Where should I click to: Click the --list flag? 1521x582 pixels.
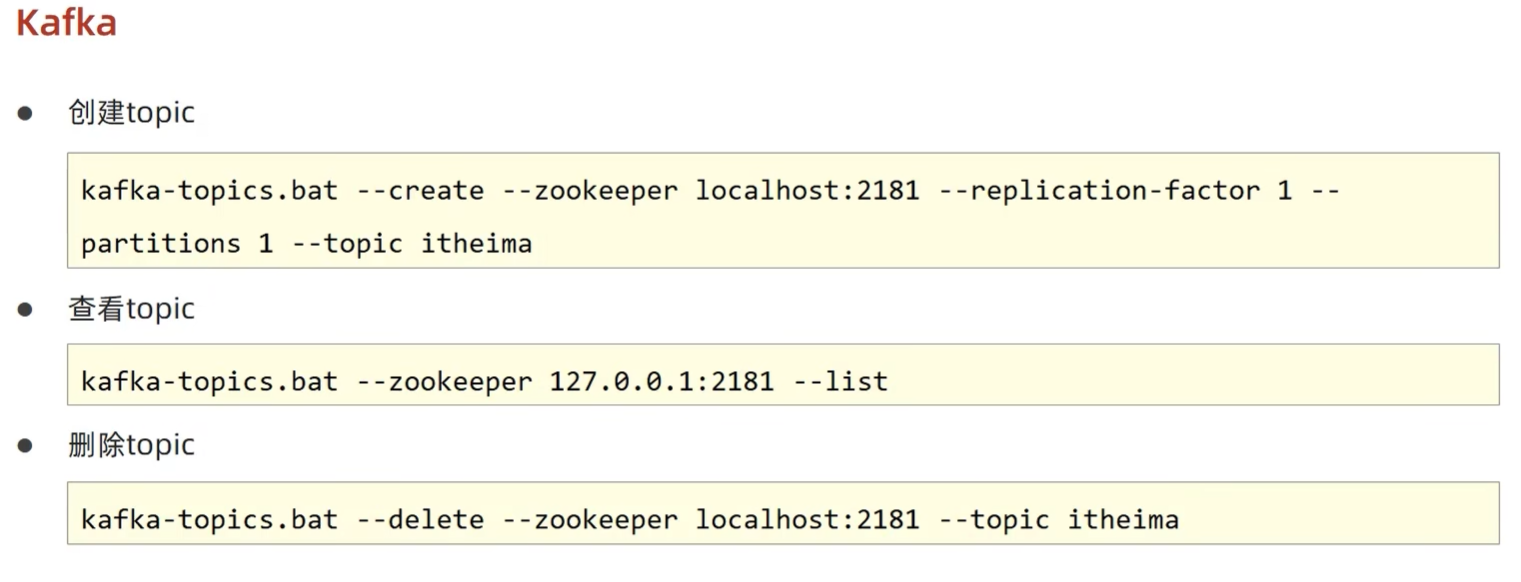click(x=839, y=381)
